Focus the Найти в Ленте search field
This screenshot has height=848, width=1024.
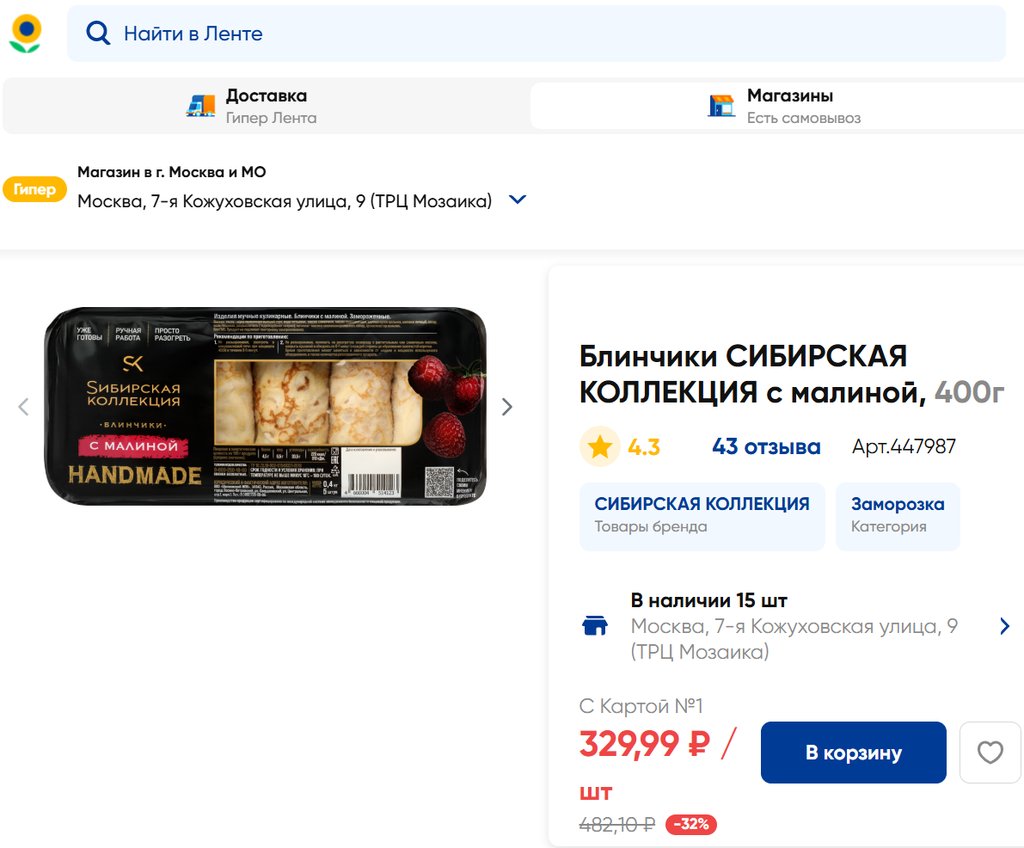pos(536,33)
